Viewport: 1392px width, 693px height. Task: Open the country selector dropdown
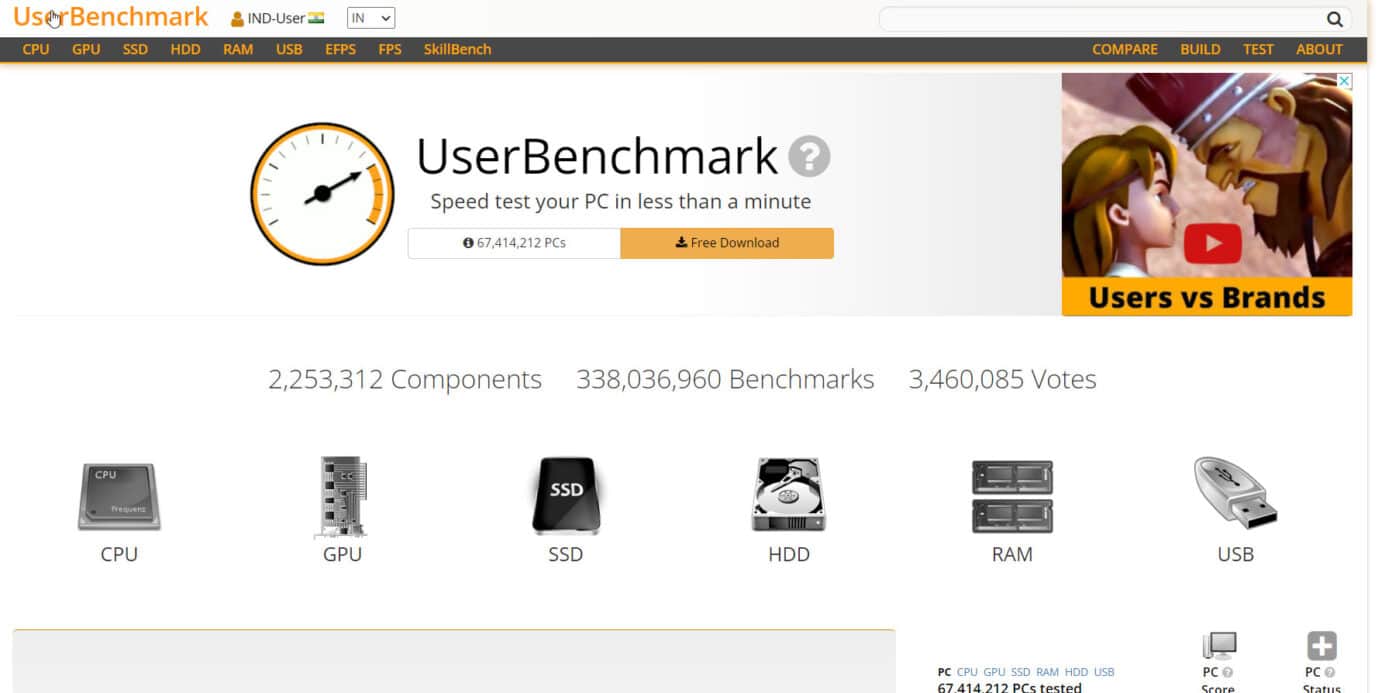click(370, 17)
